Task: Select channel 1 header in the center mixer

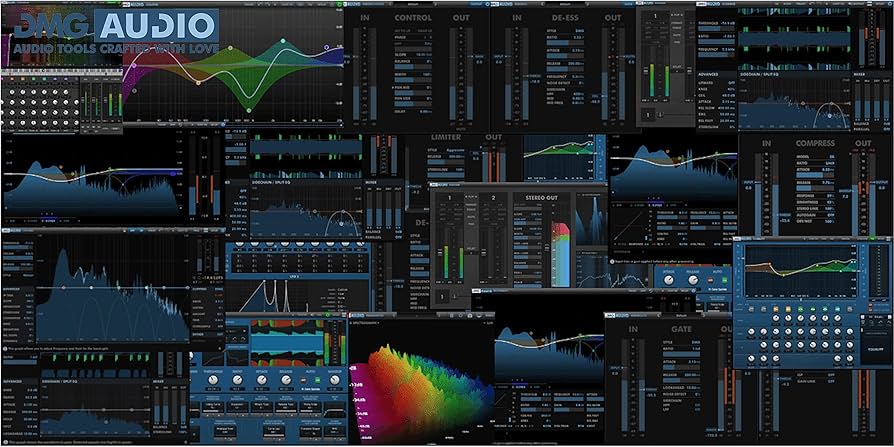Action: (450, 198)
